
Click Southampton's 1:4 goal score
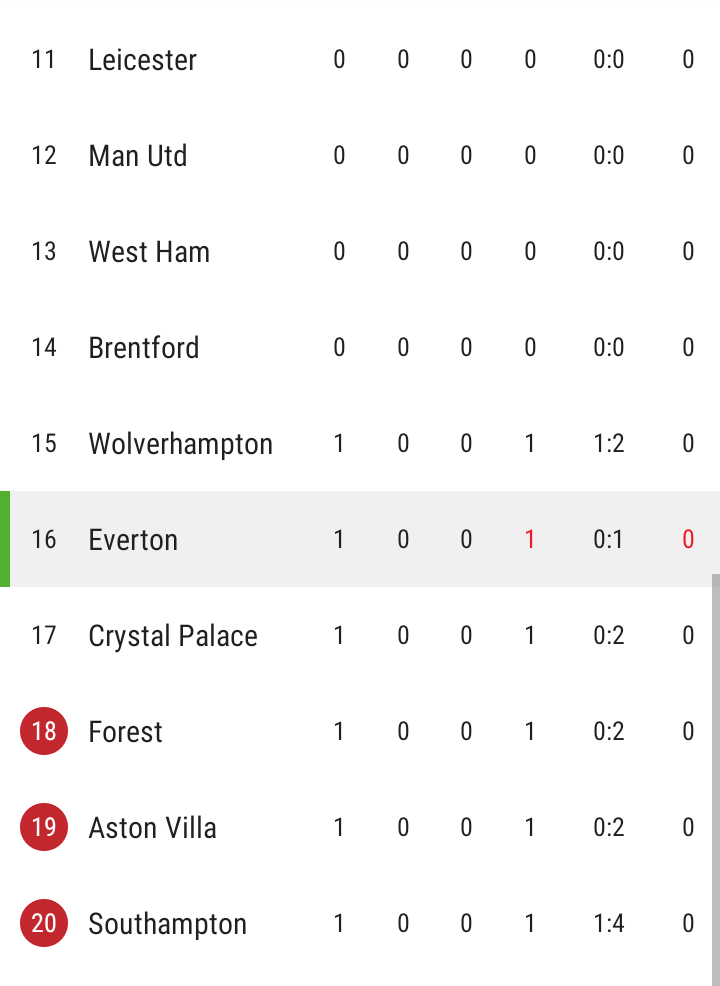[x=608, y=923]
